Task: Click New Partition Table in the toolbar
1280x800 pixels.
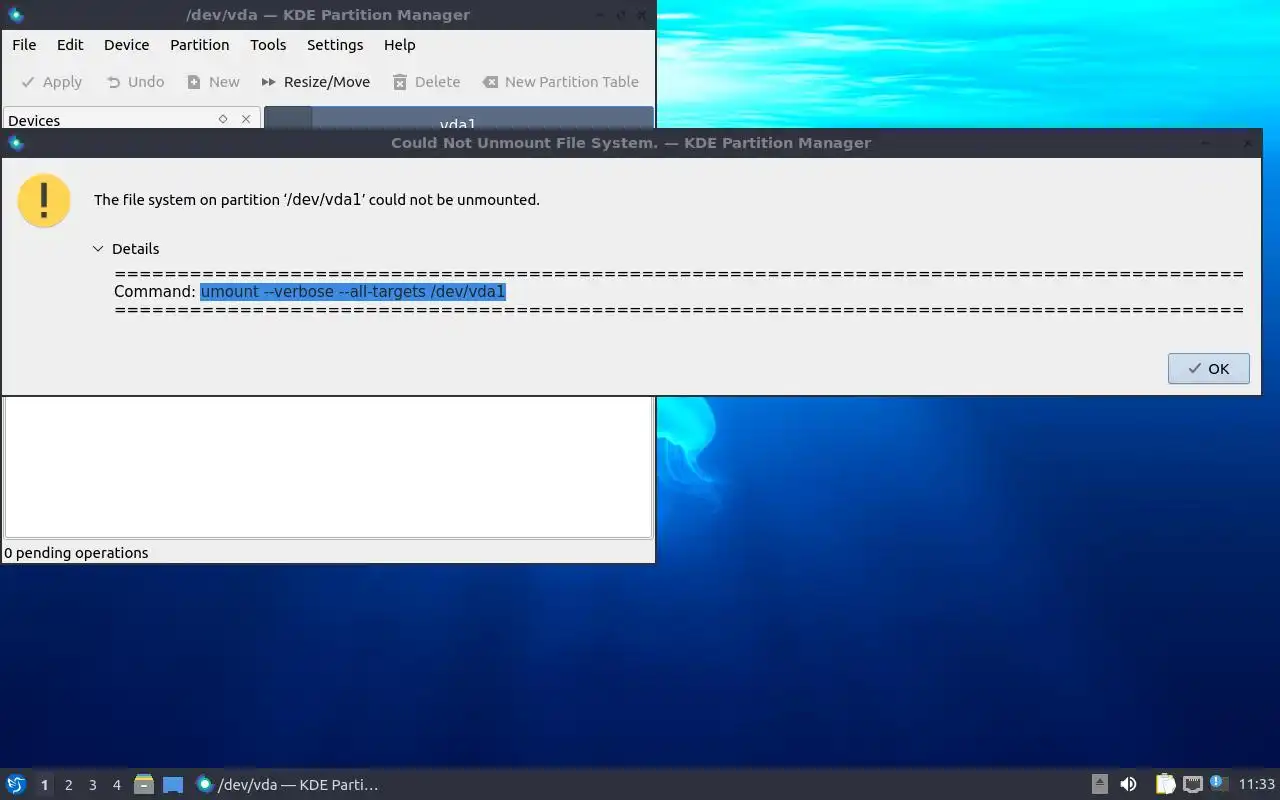Action: [x=561, y=82]
